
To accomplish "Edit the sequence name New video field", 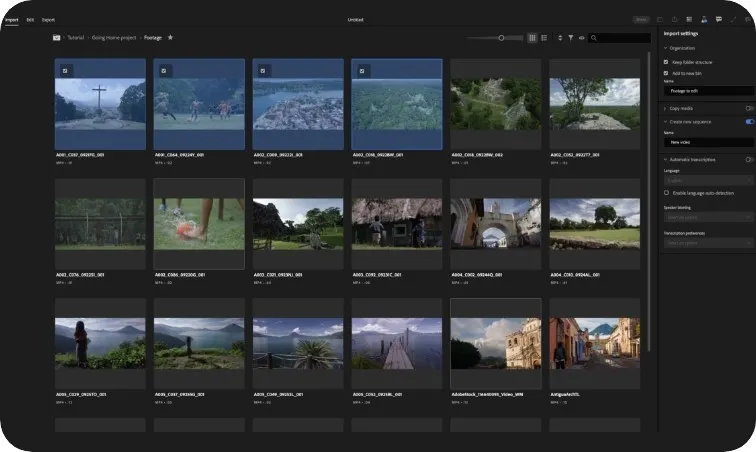I will pyautogui.click(x=709, y=142).
